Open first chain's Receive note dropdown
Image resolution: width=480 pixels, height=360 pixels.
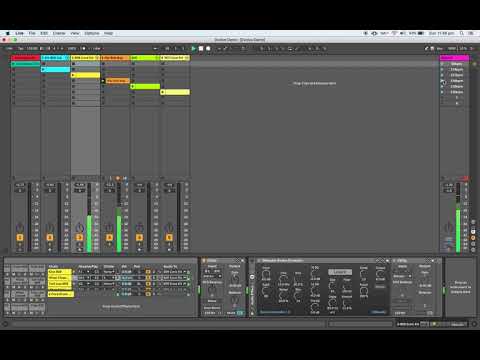pos(84,272)
